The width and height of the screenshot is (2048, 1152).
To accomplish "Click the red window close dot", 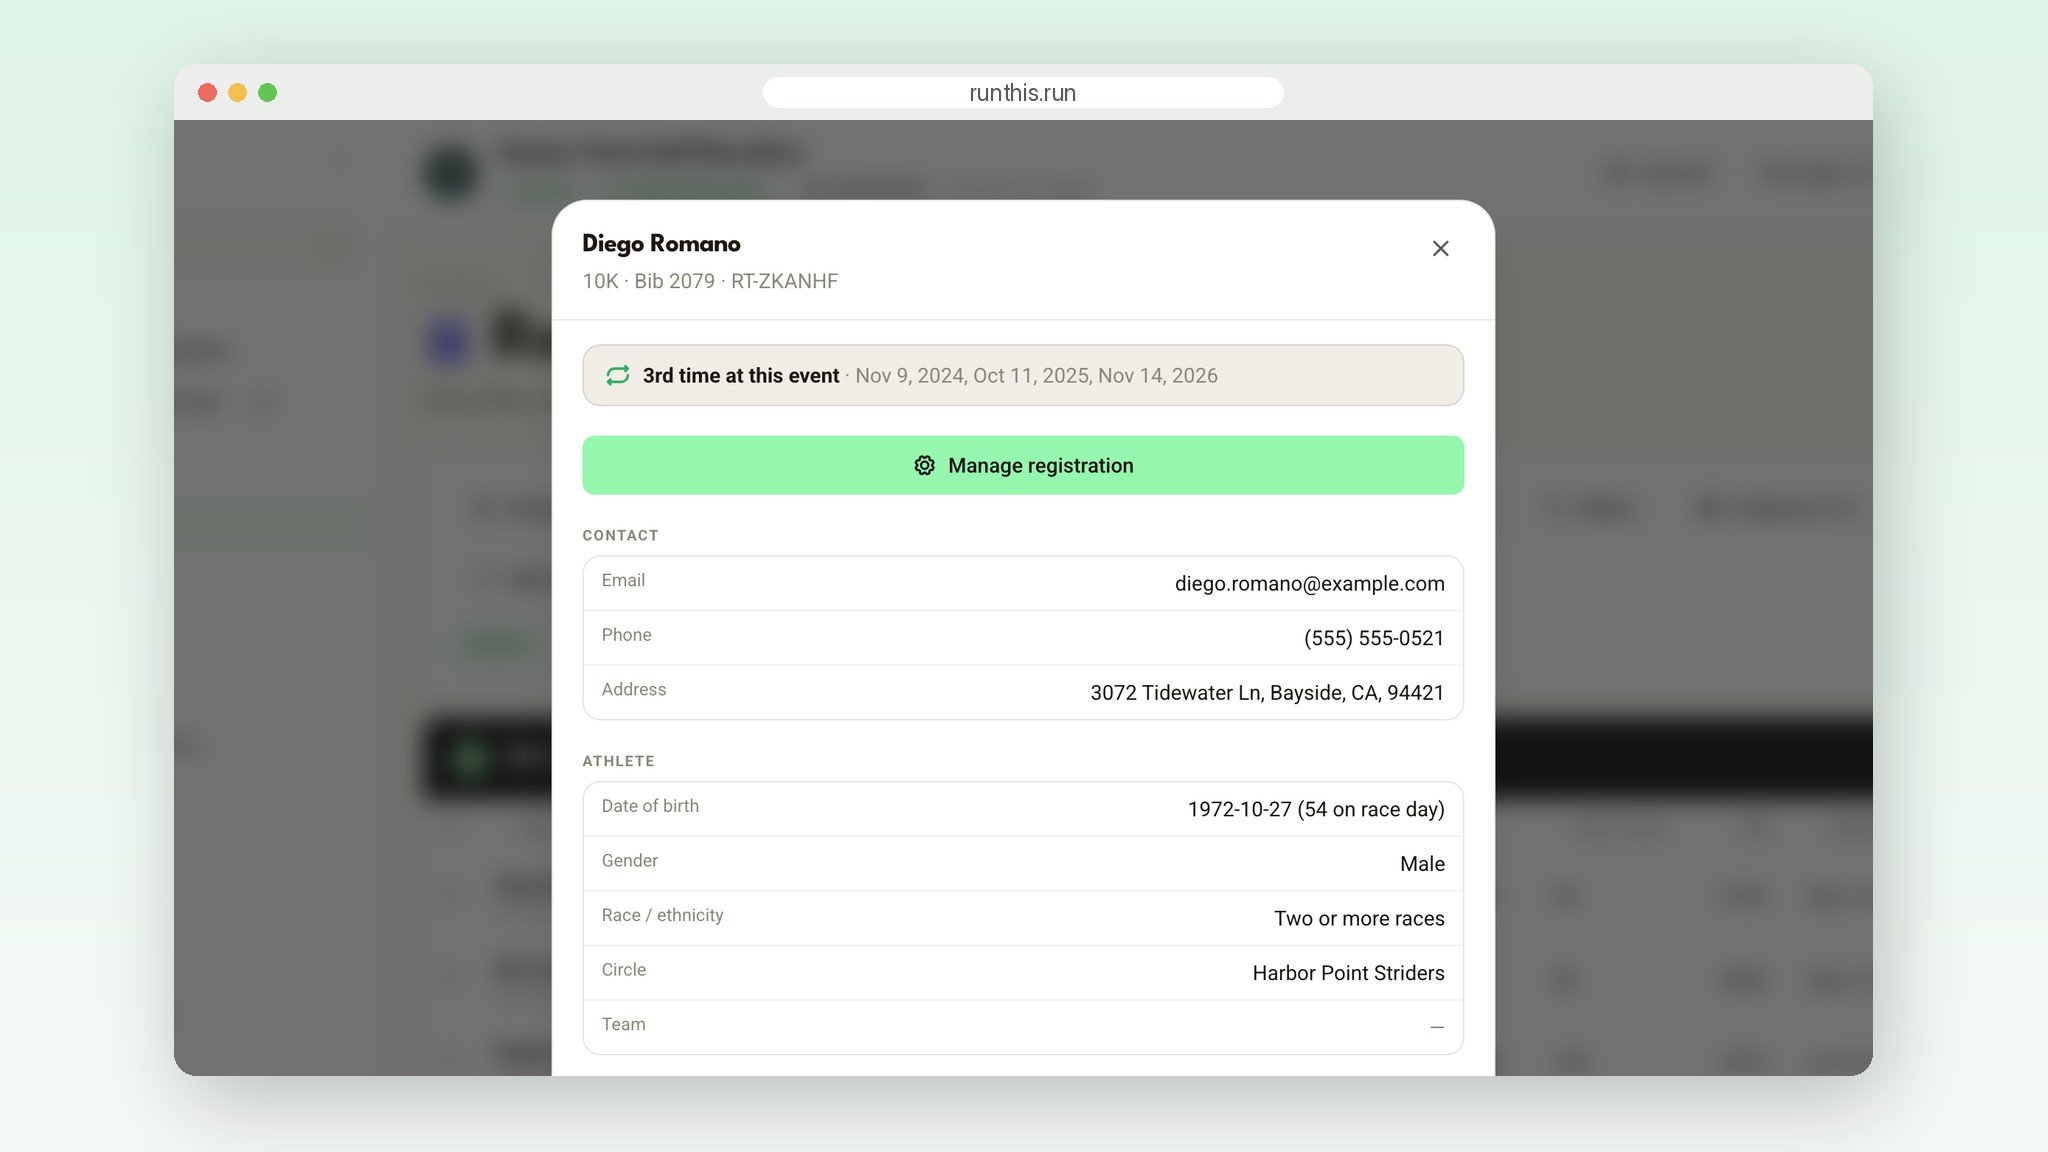I will (x=208, y=93).
